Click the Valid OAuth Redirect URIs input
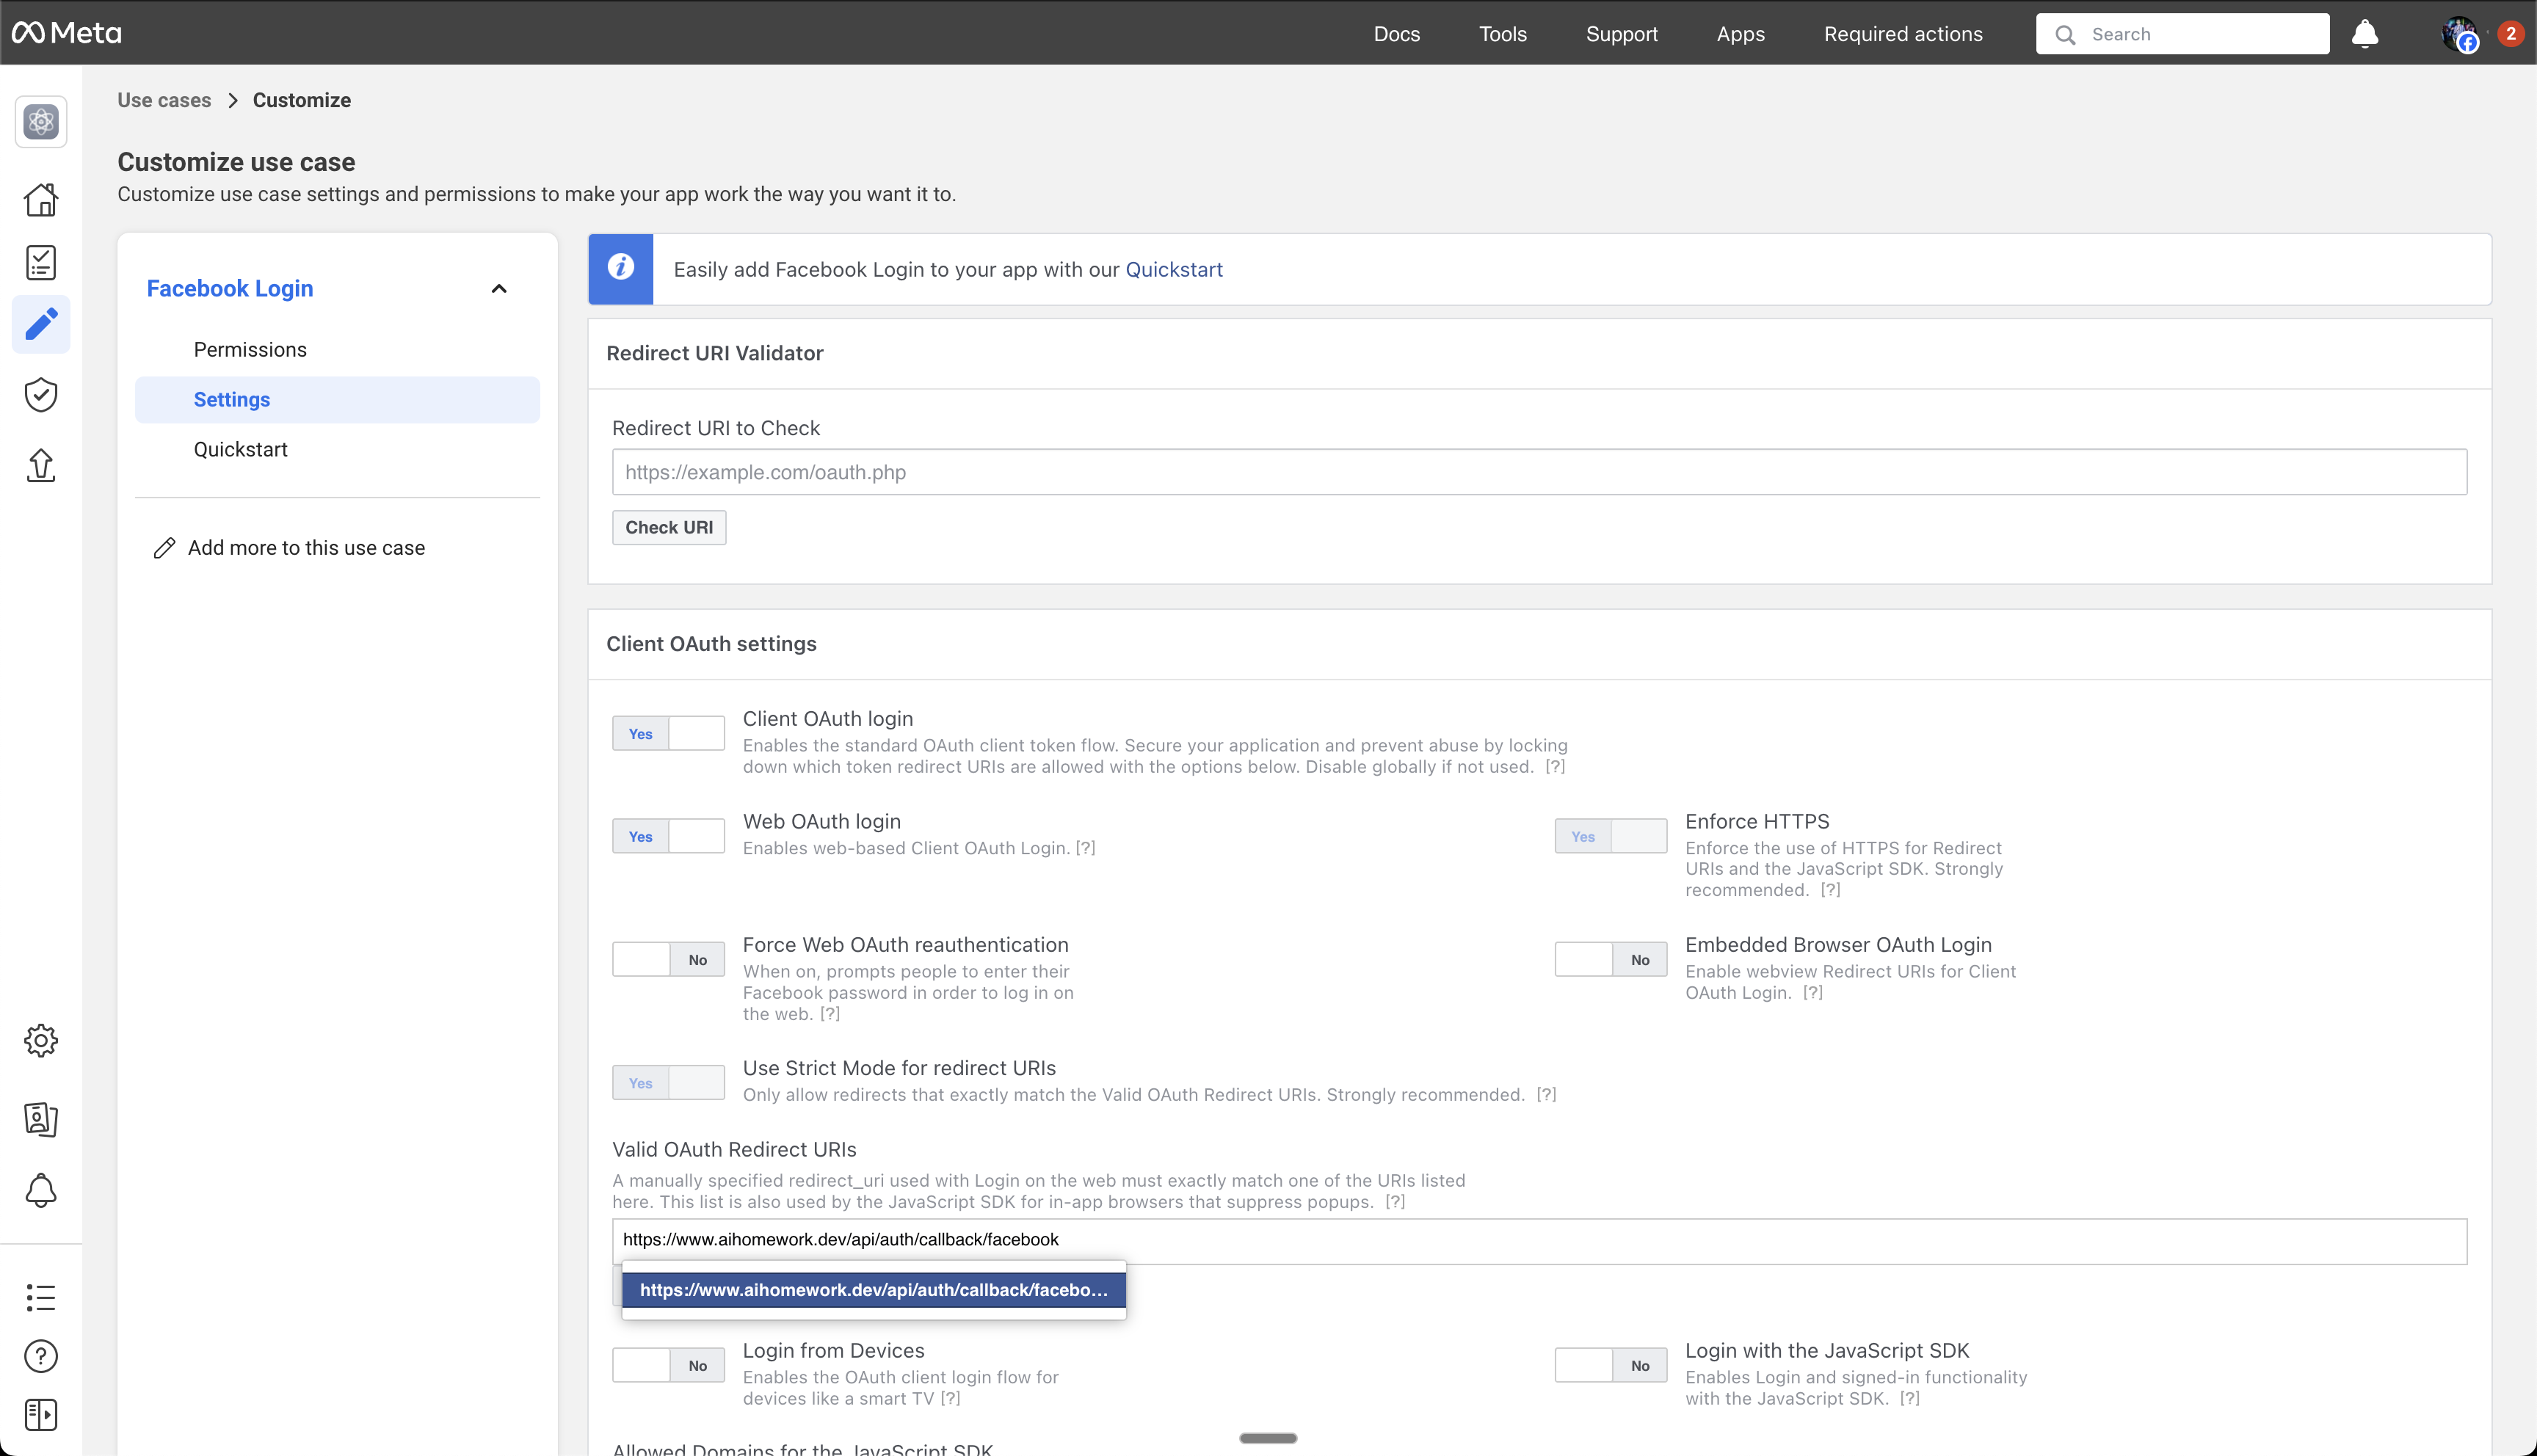 pos(1539,1240)
